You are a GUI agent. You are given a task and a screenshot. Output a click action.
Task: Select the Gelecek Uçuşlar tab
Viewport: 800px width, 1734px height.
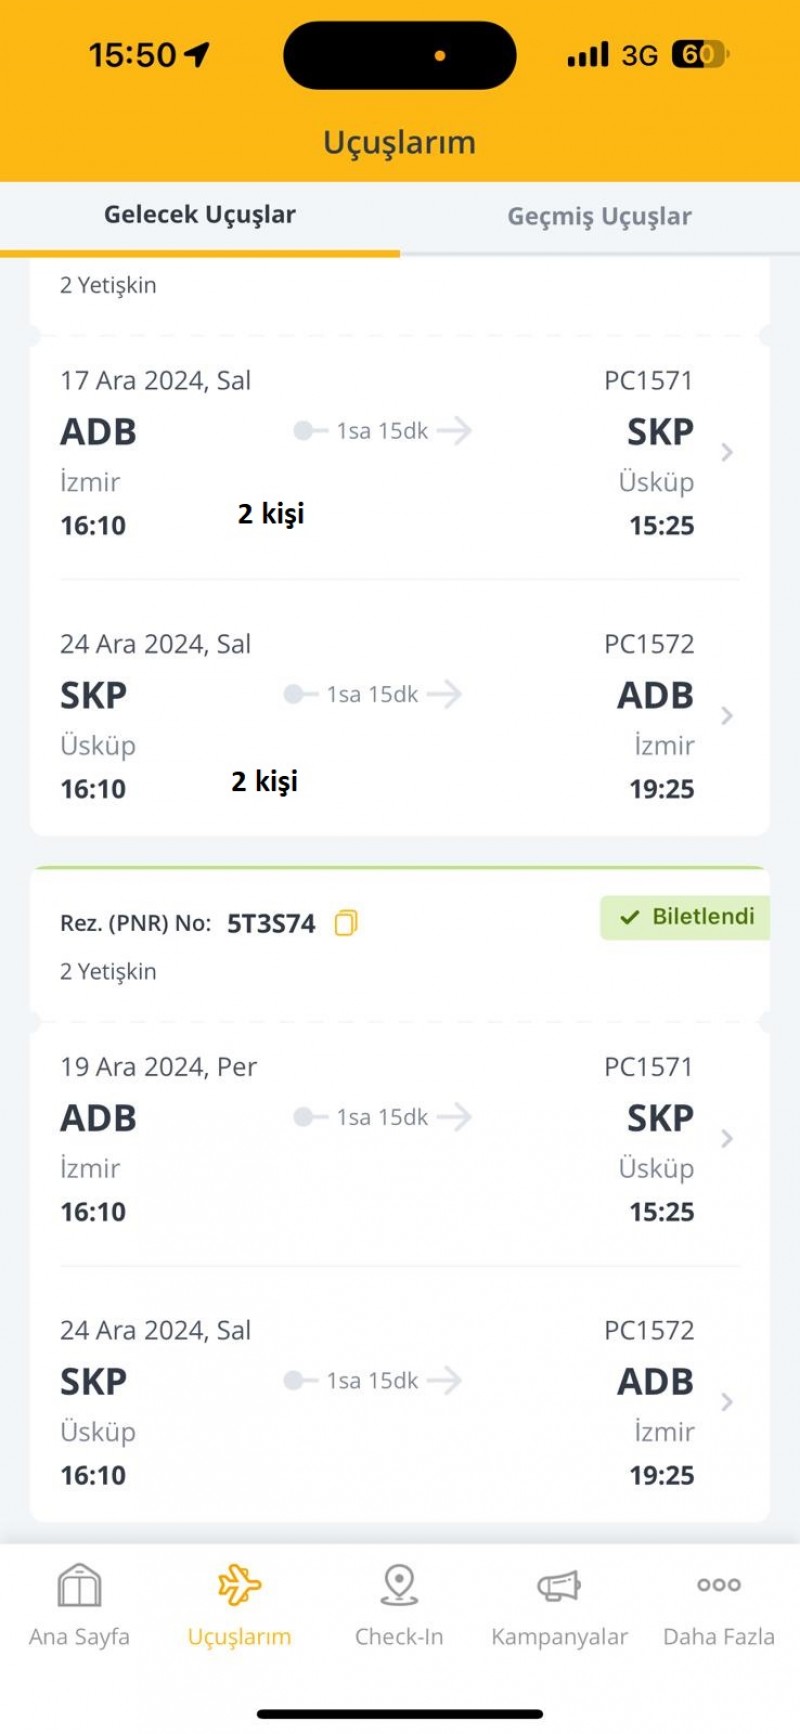pos(200,215)
